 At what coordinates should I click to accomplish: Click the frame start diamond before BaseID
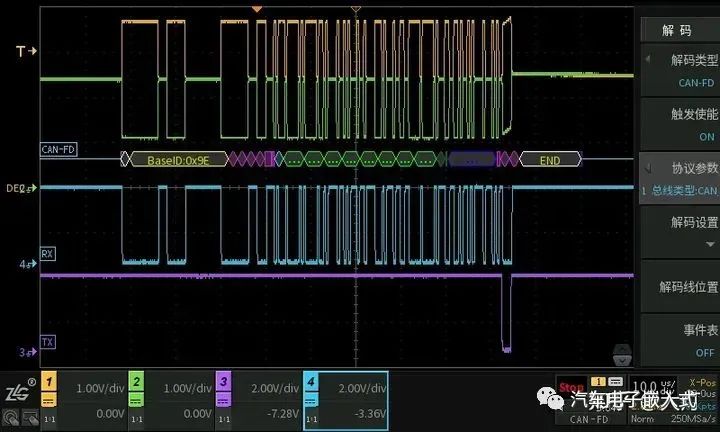pos(125,159)
